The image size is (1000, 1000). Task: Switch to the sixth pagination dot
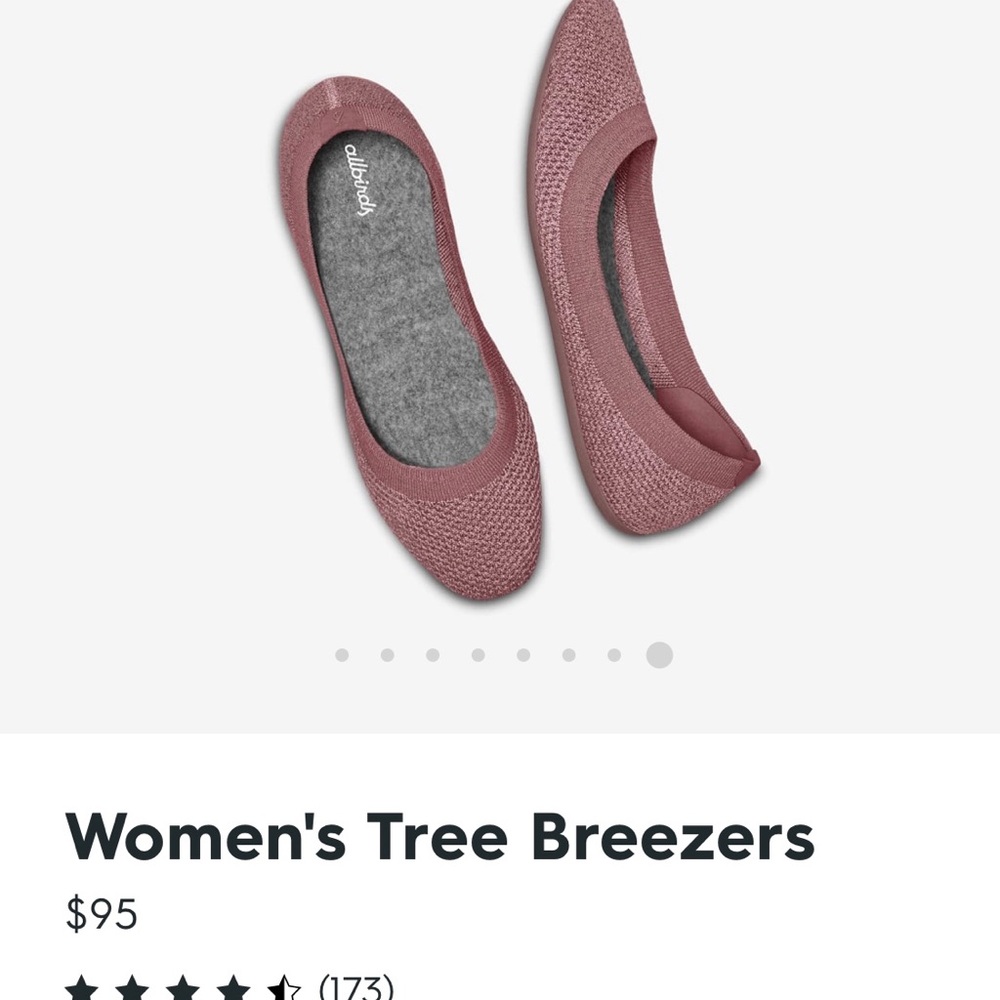568,655
